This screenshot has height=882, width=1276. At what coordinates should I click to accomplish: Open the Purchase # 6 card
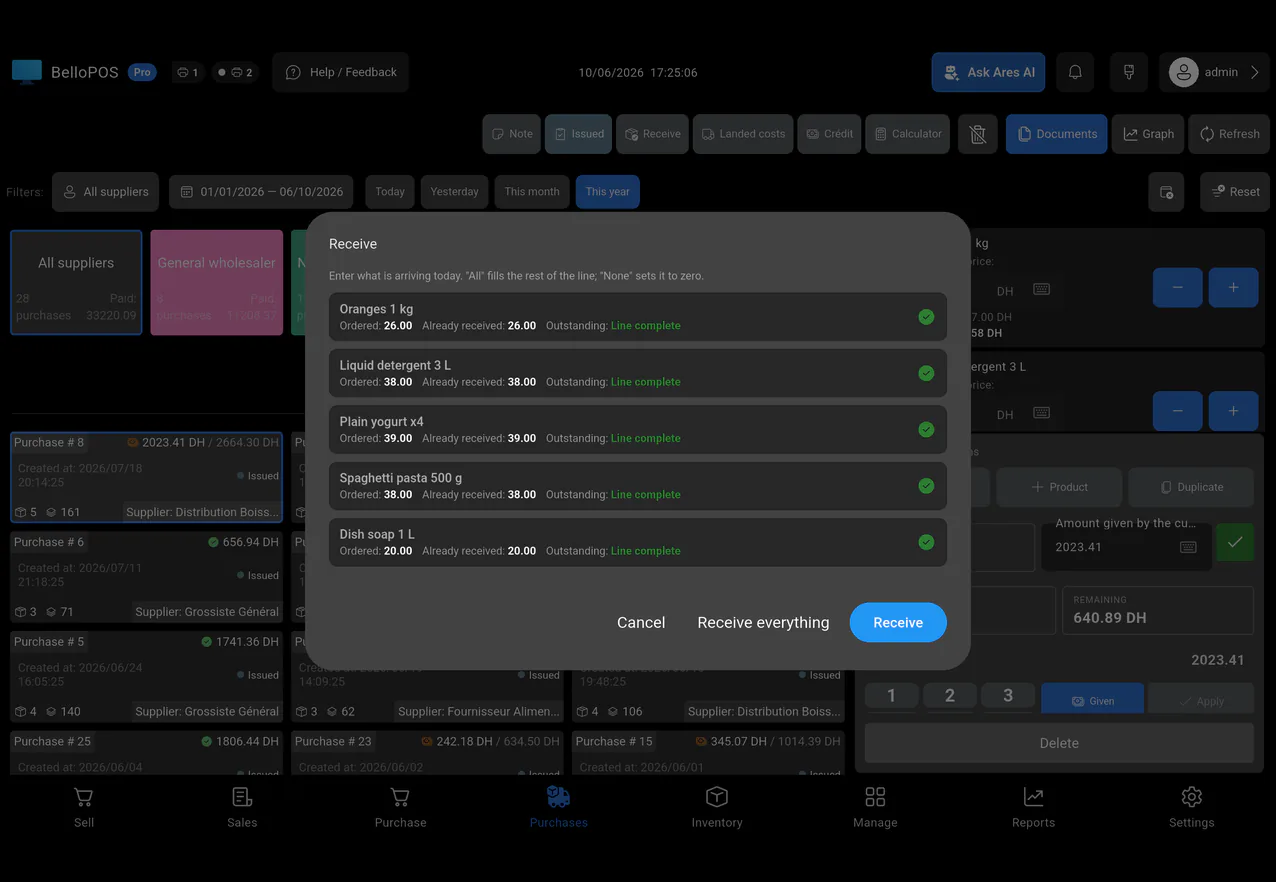pos(146,577)
